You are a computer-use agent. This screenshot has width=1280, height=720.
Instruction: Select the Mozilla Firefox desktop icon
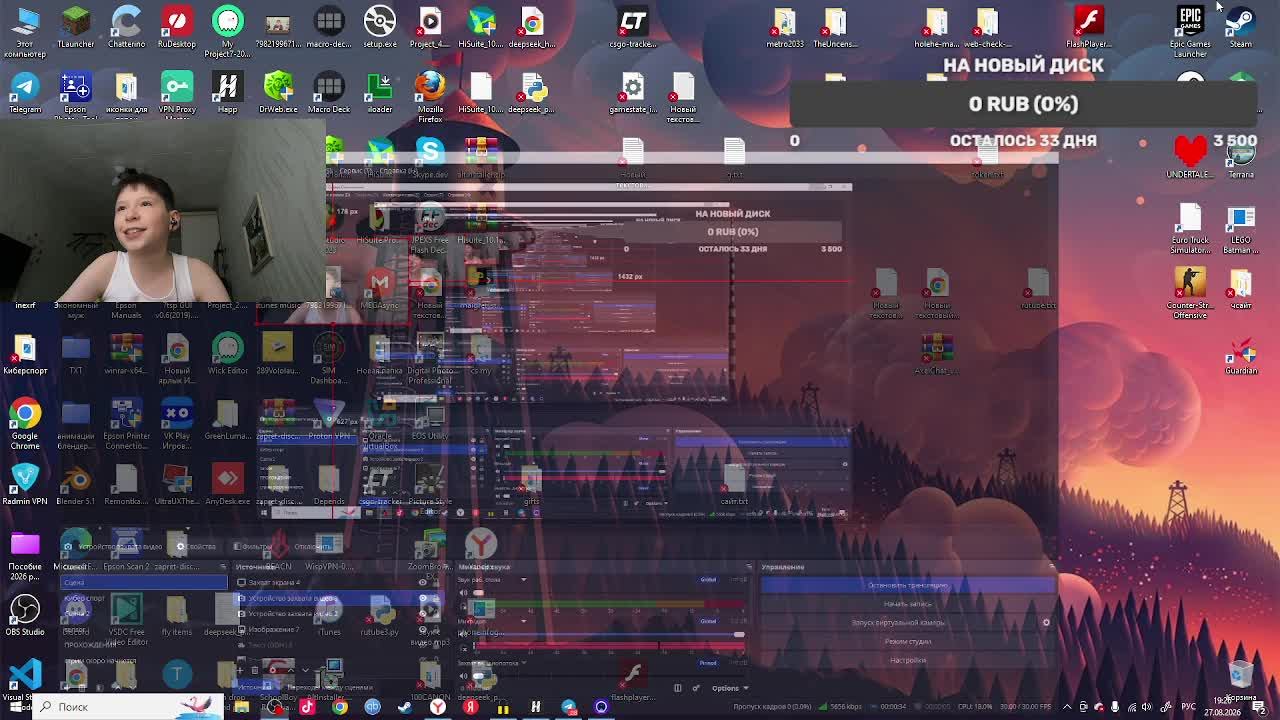pyautogui.click(x=430, y=95)
